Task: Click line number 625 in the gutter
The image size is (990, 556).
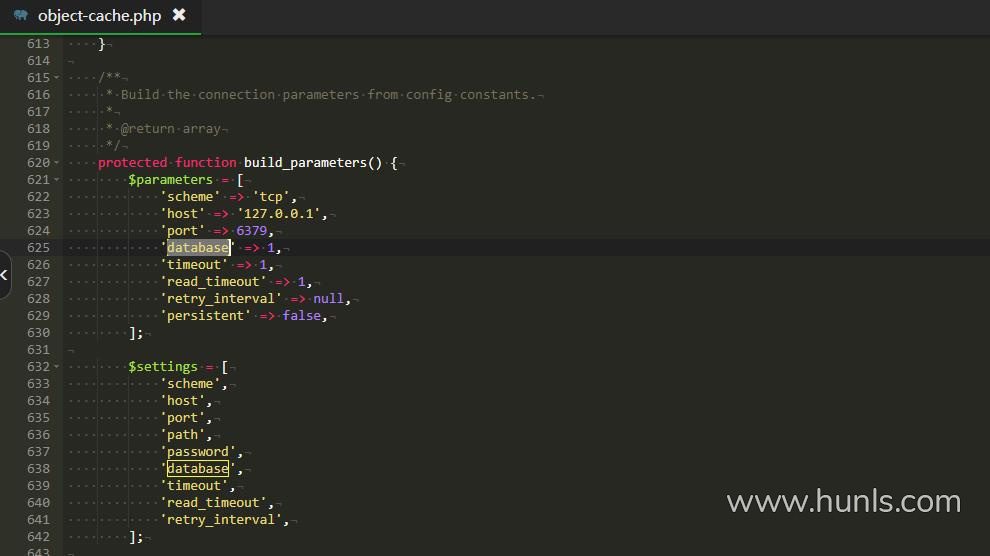Action: (x=38, y=247)
